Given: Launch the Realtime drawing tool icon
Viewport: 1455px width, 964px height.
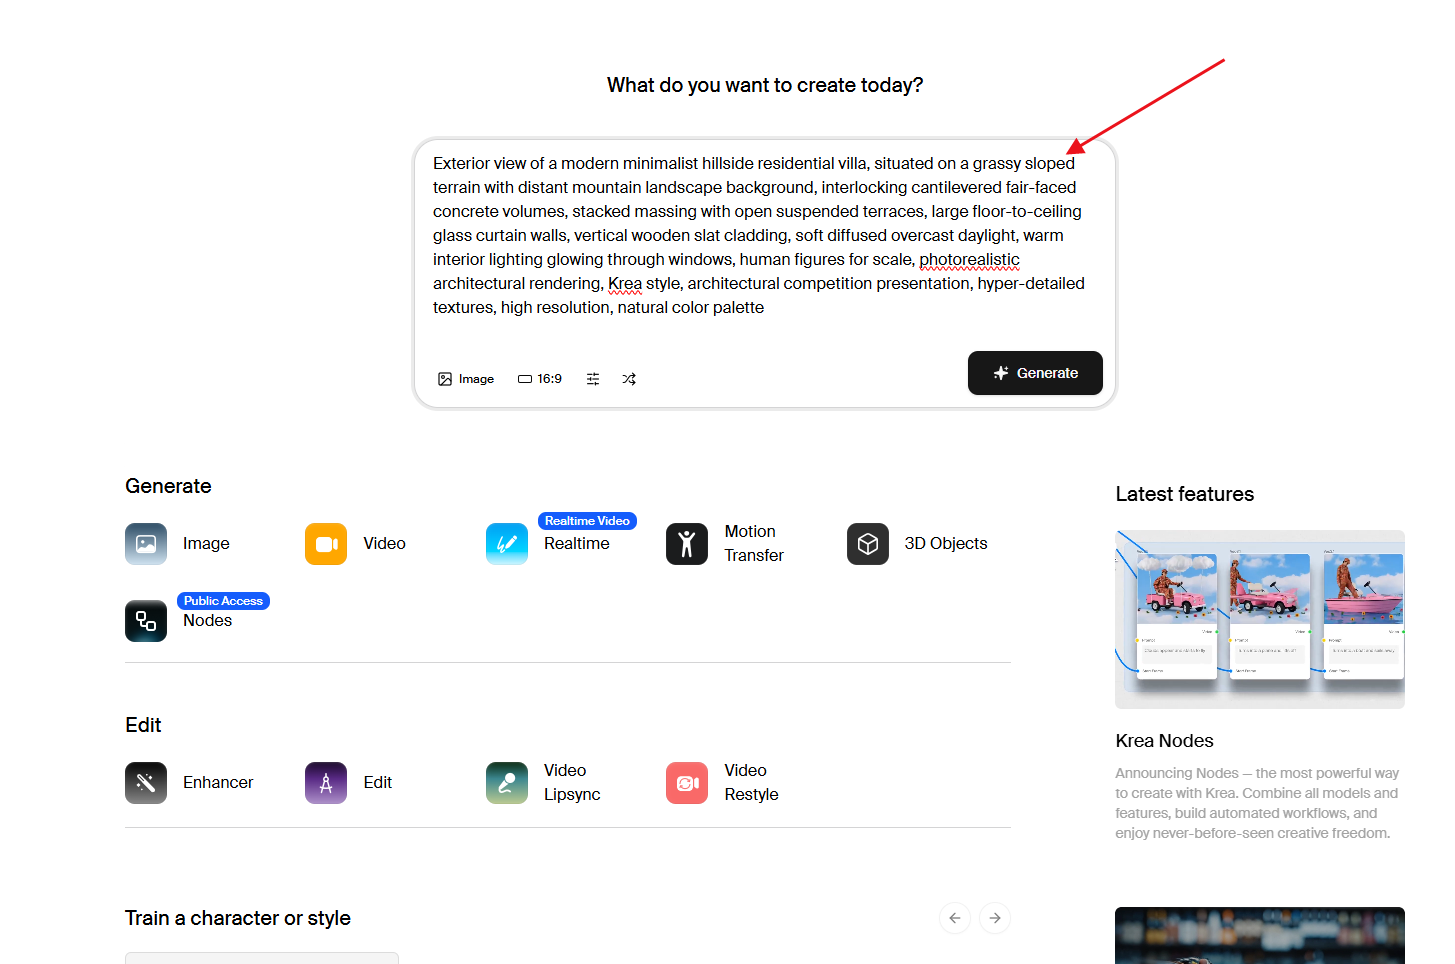Looking at the screenshot, I should tap(507, 544).
